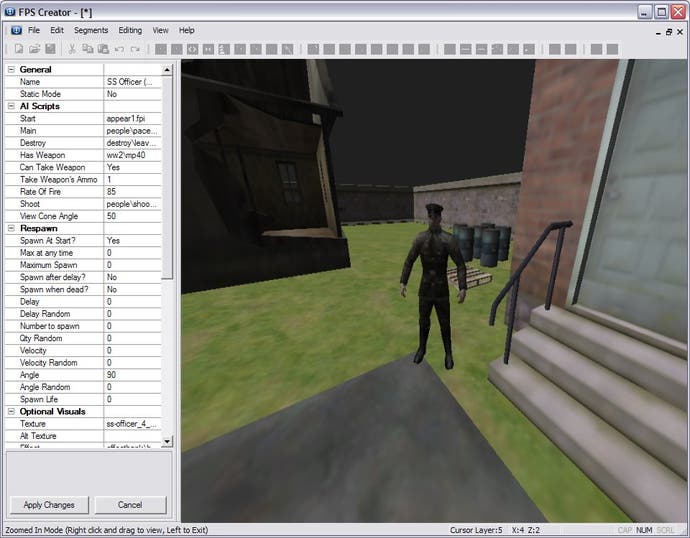Click the Cut scissors toolbar icon
This screenshot has height=538, width=690.
click(x=71, y=49)
